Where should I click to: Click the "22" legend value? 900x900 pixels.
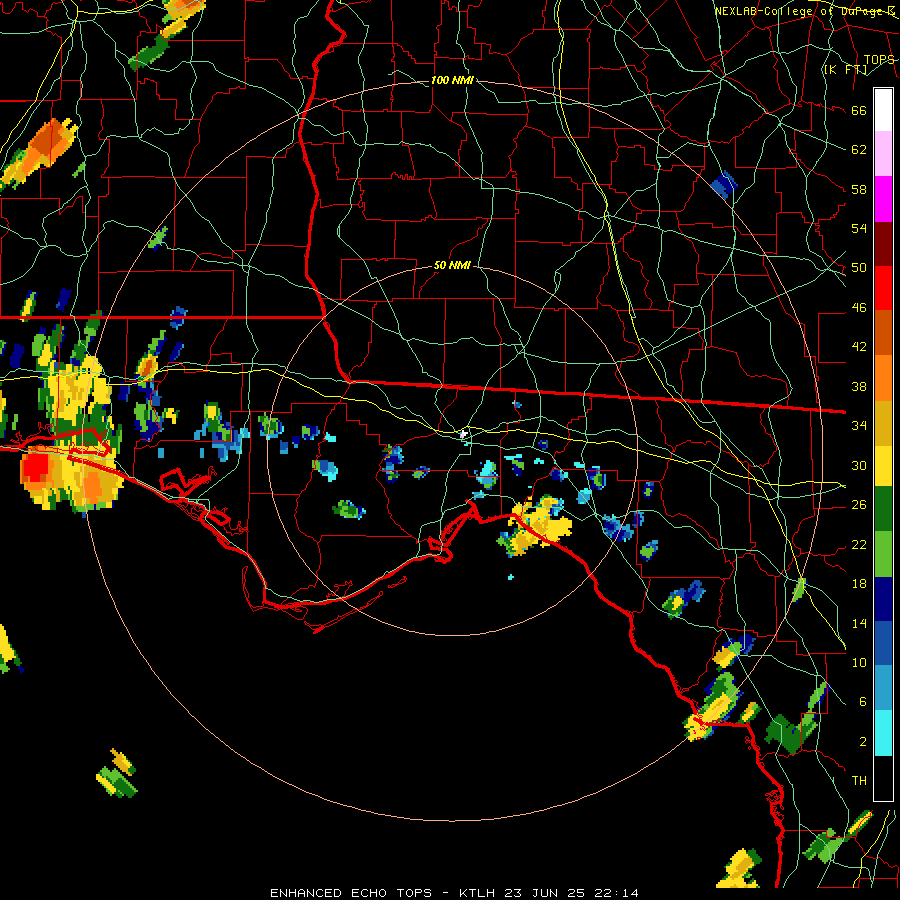(x=859, y=544)
